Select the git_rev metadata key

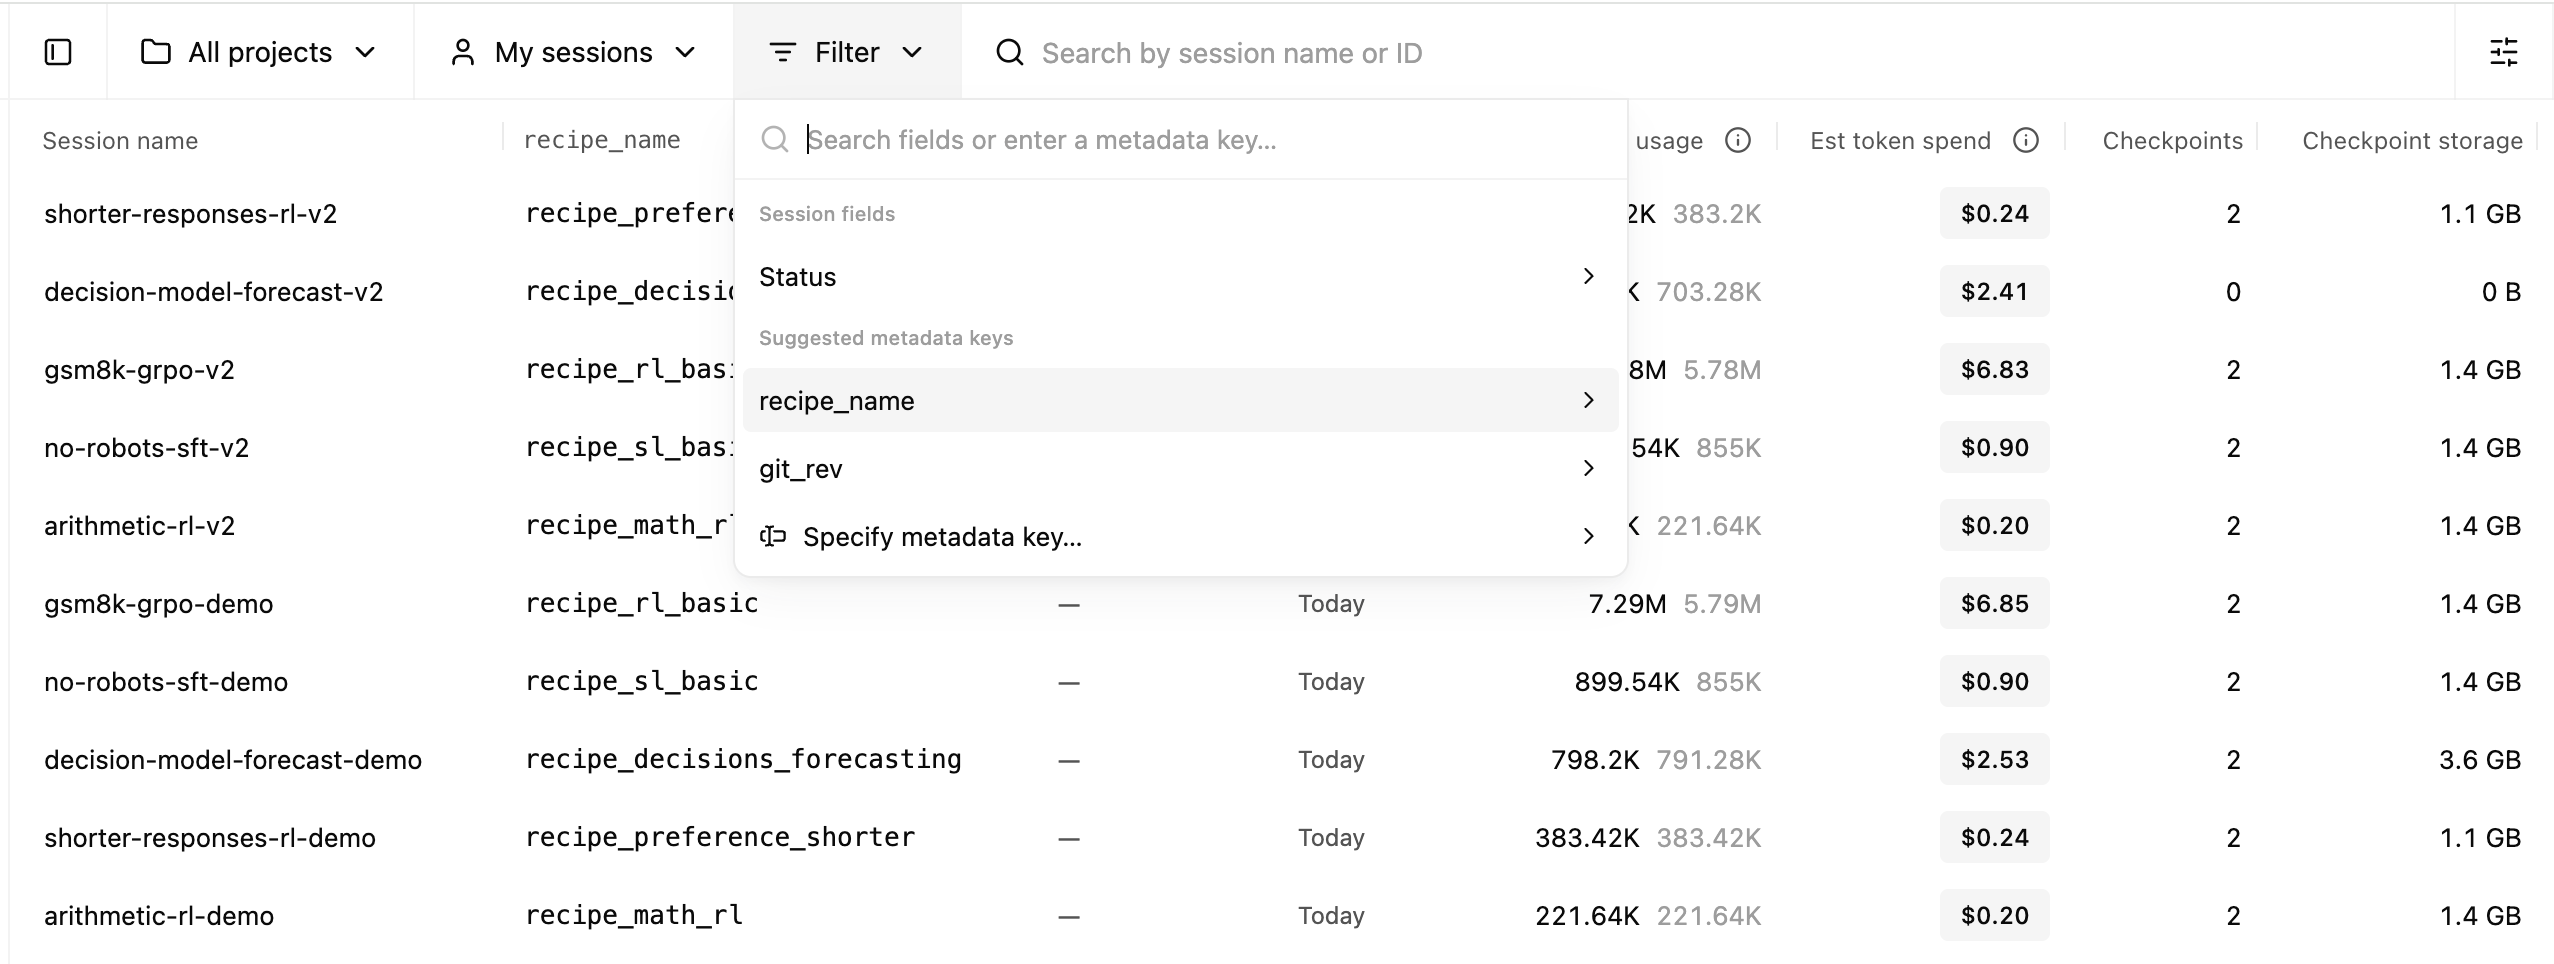(1180, 468)
